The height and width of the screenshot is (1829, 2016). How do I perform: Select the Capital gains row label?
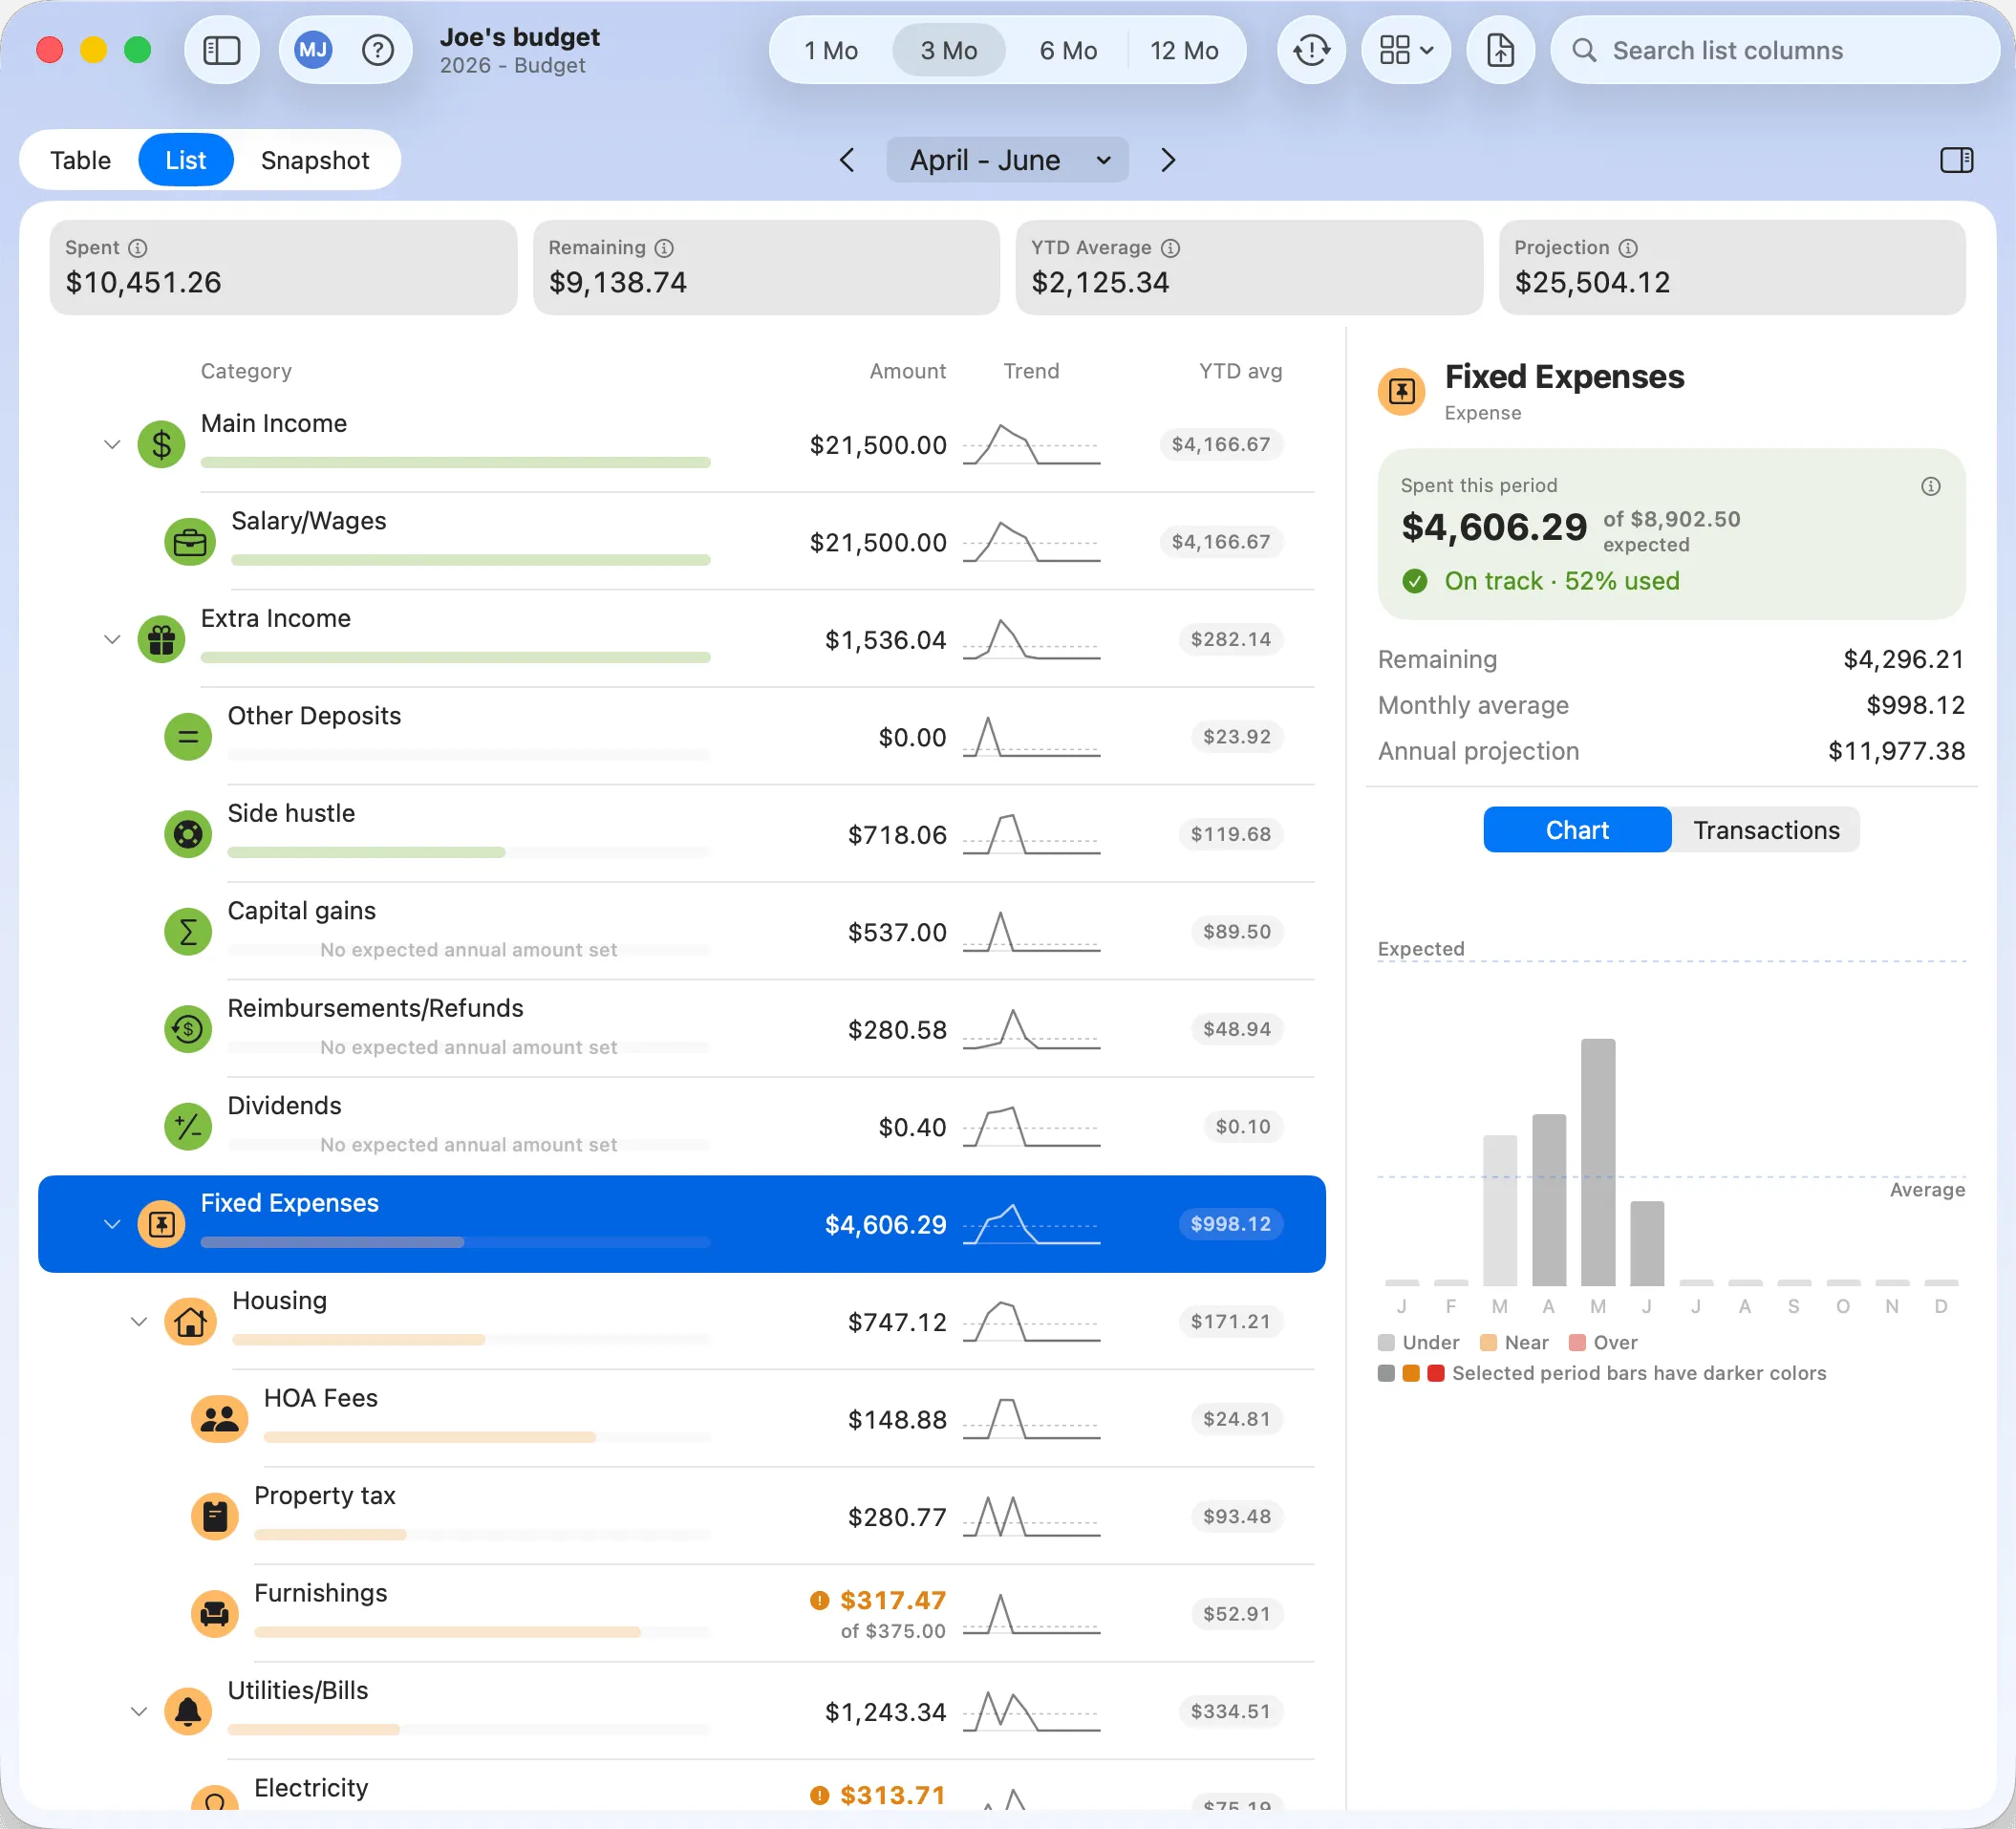click(x=302, y=911)
